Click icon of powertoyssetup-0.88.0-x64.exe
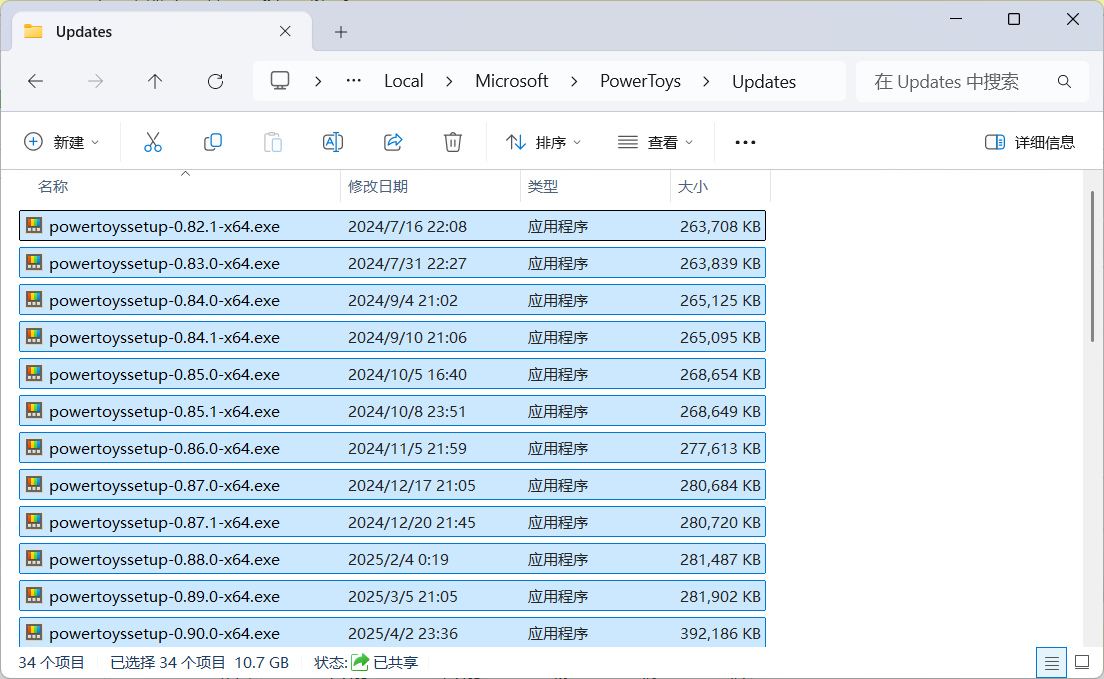 point(34,559)
